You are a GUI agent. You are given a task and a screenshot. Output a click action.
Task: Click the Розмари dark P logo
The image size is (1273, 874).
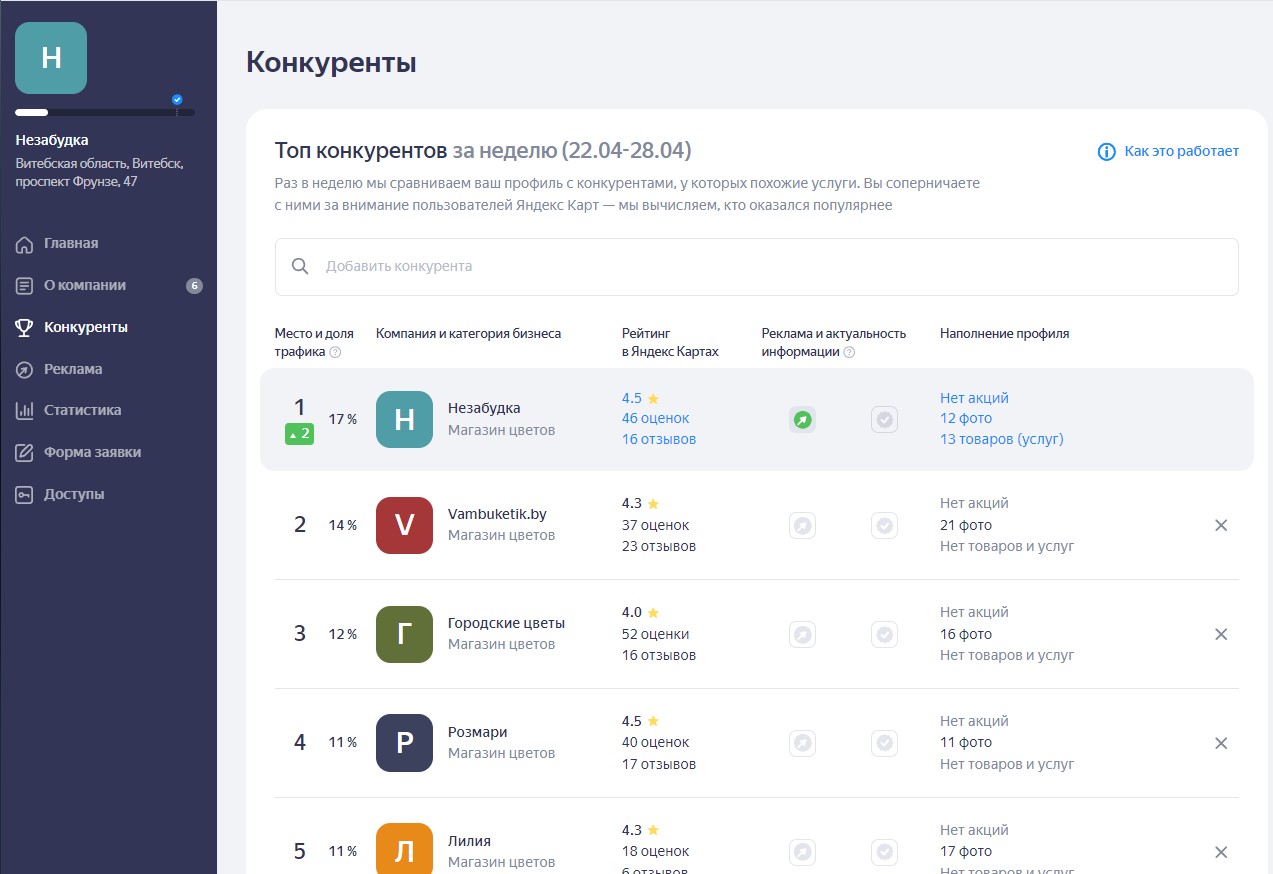point(404,743)
